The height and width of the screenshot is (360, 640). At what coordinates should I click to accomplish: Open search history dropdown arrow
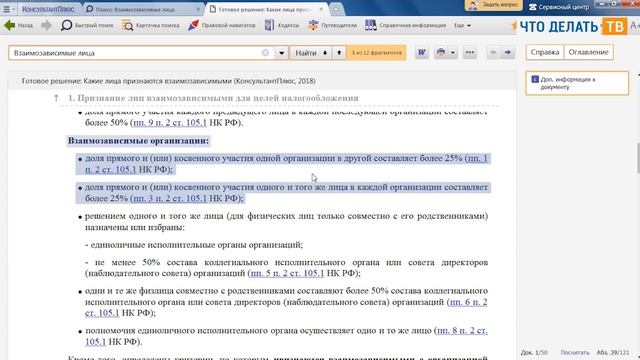[281, 53]
